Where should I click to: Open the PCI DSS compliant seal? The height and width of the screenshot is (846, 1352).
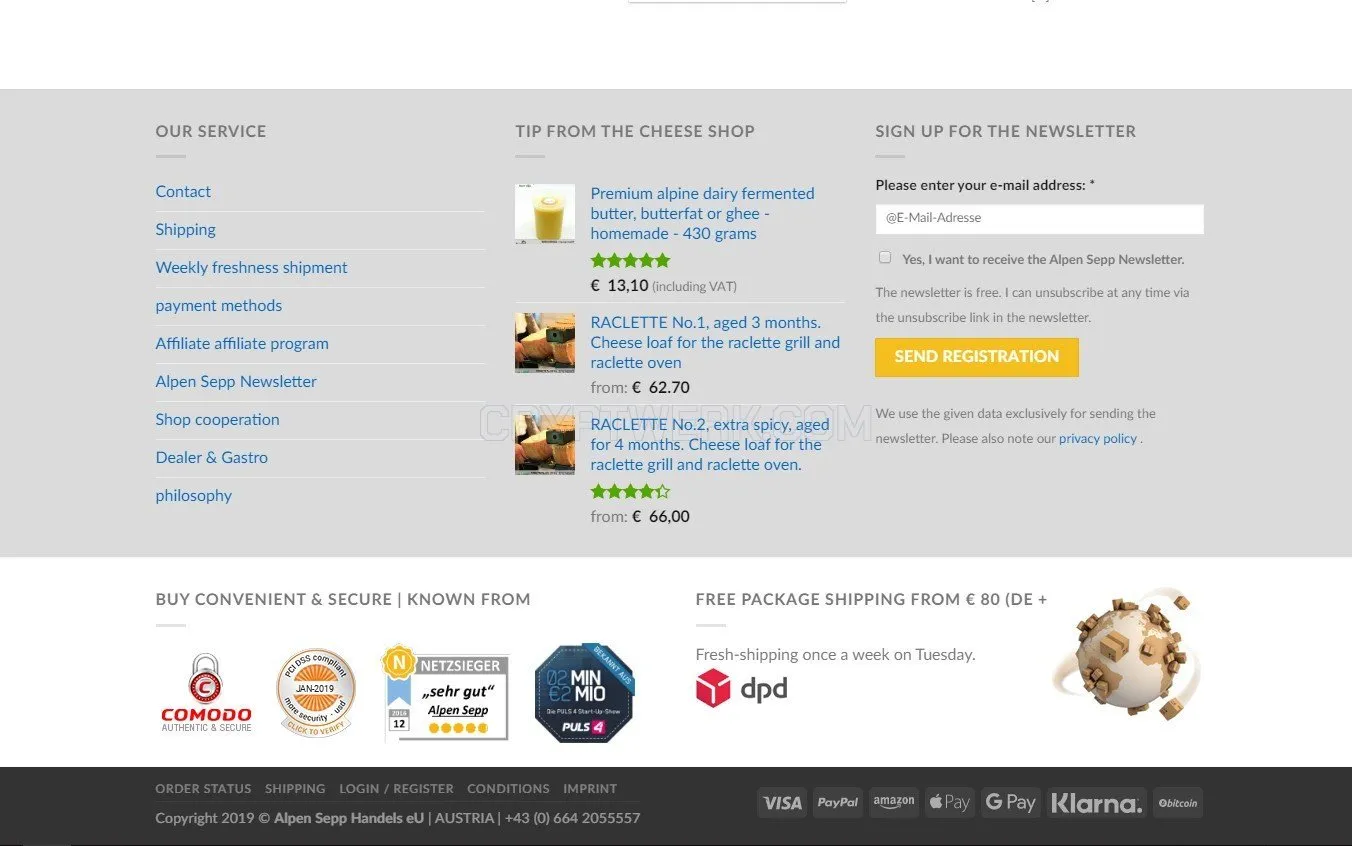coord(316,692)
